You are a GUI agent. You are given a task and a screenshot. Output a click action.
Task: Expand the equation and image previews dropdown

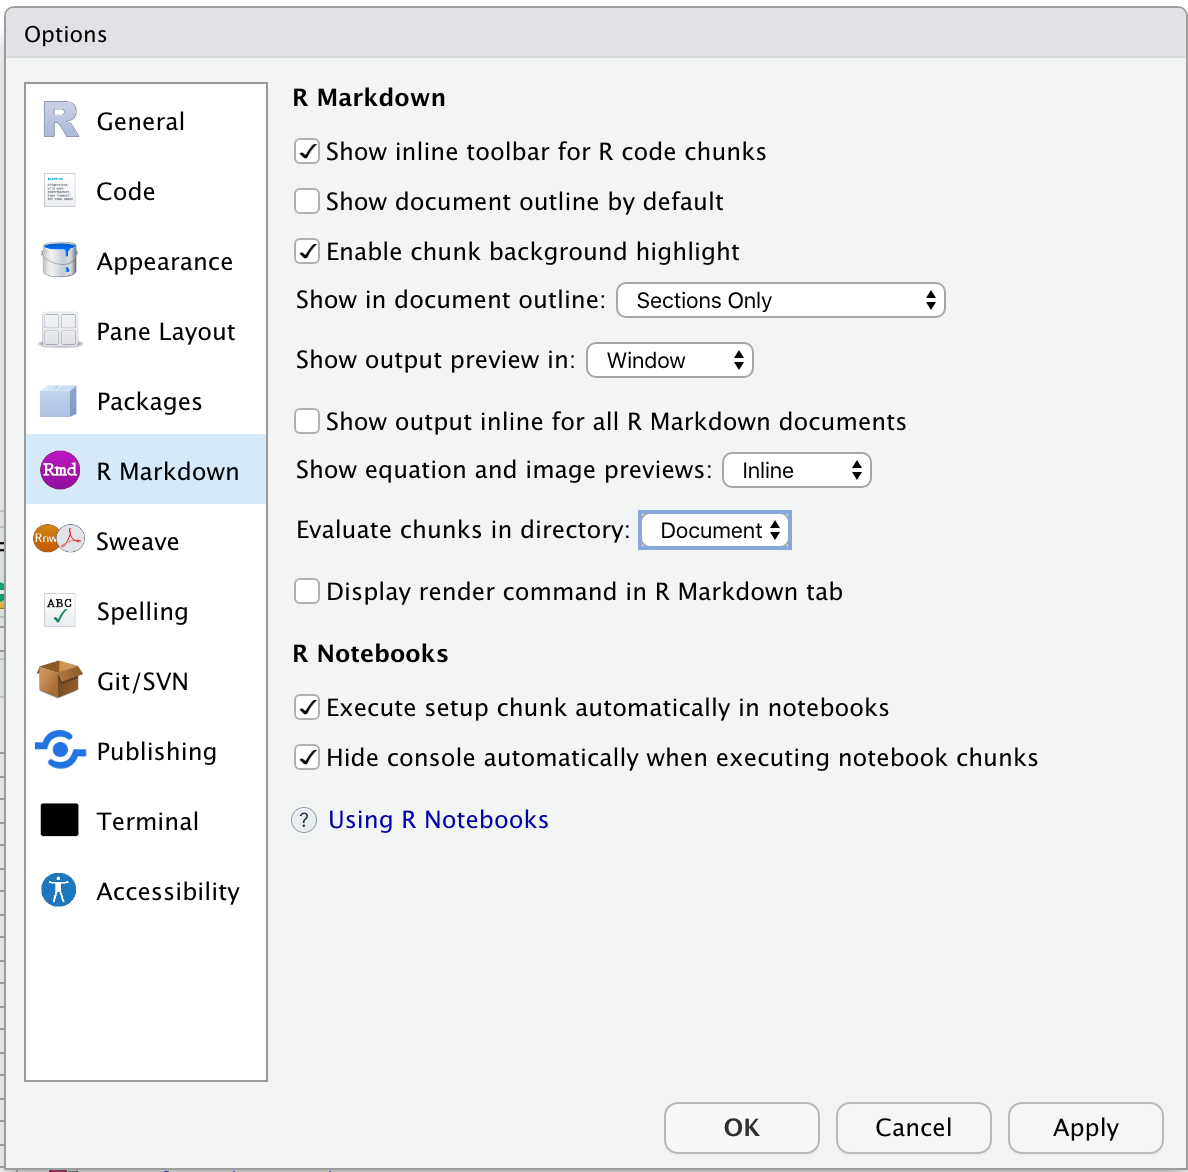[796, 470]
